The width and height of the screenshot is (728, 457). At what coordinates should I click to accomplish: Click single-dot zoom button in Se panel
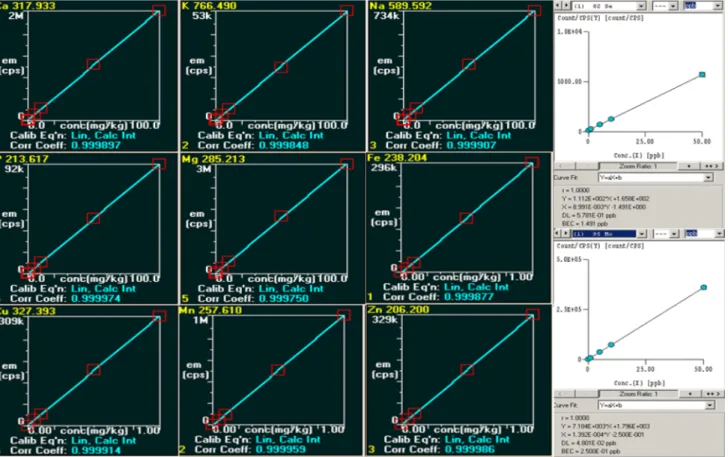[x=689, y=166]
